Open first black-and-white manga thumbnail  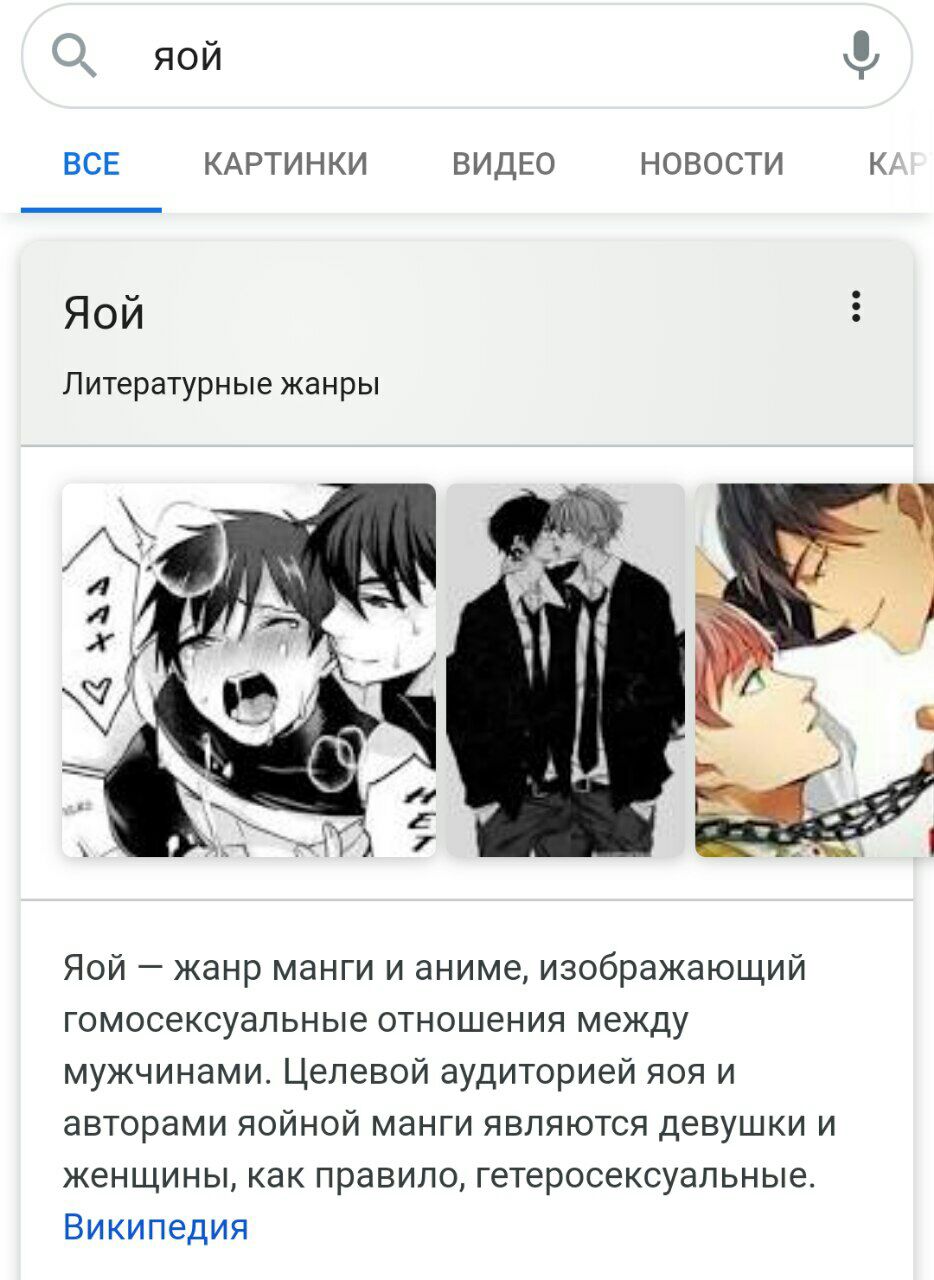point(249,670)
